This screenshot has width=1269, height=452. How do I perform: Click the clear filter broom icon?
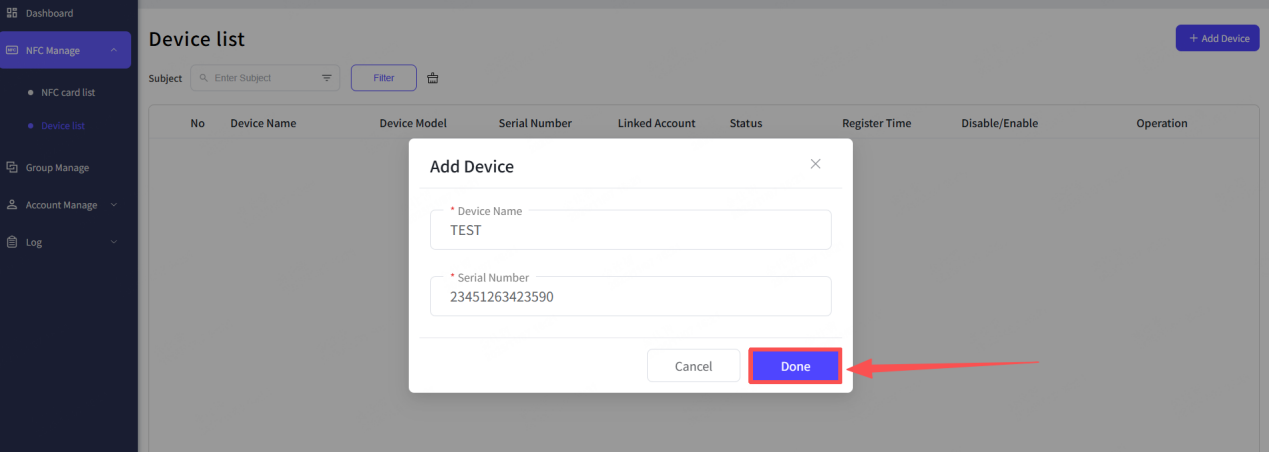(433, 78)
